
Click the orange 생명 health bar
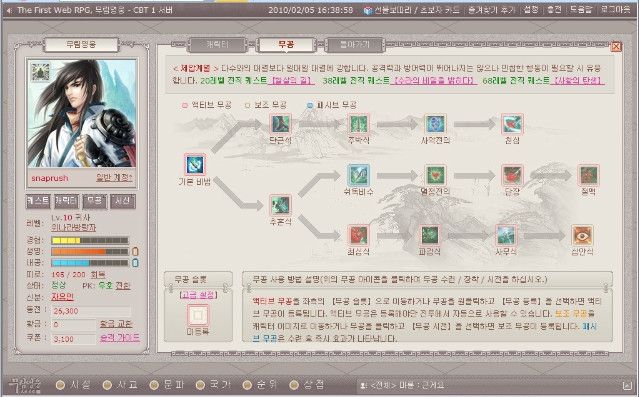point(90,251)
